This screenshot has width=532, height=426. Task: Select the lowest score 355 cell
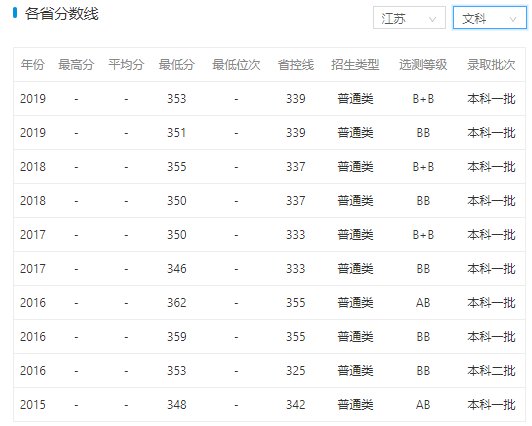point(177,167)
